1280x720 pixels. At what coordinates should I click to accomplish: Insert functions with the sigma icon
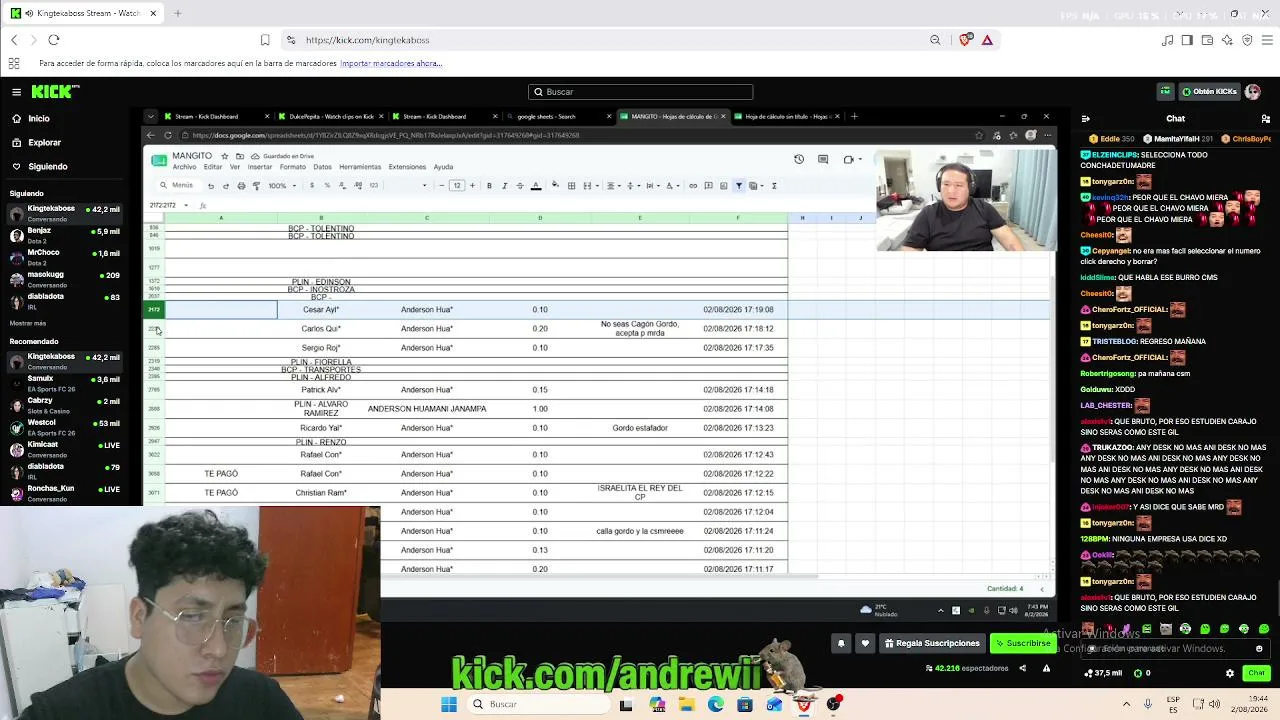[x=774, y=186]
